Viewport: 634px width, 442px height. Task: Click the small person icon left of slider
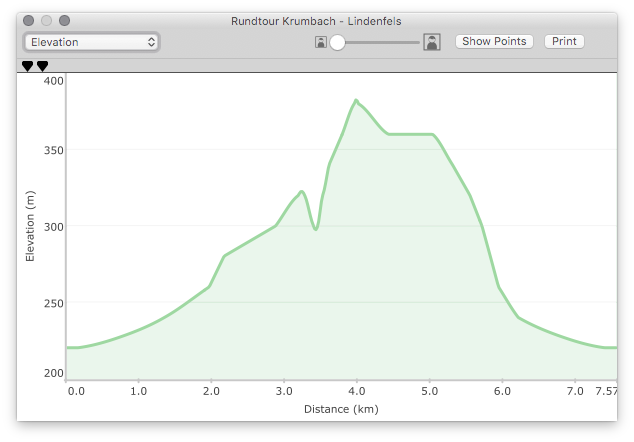pyautogui.click(x=321, y=42)
